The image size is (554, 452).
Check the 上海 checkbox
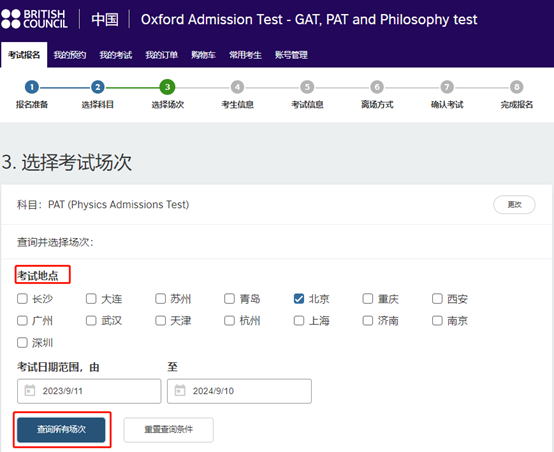[x=299, y=321]
